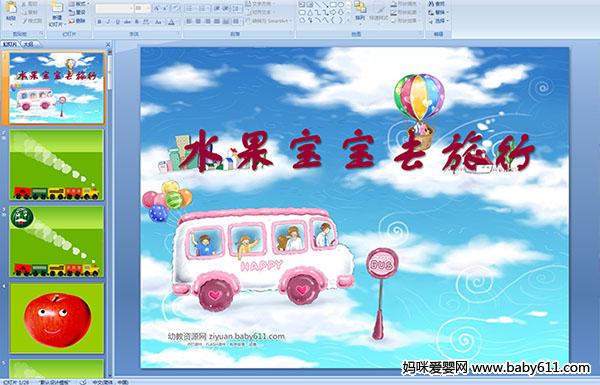Toggle Bold formatting button

[x=99, y=22]
